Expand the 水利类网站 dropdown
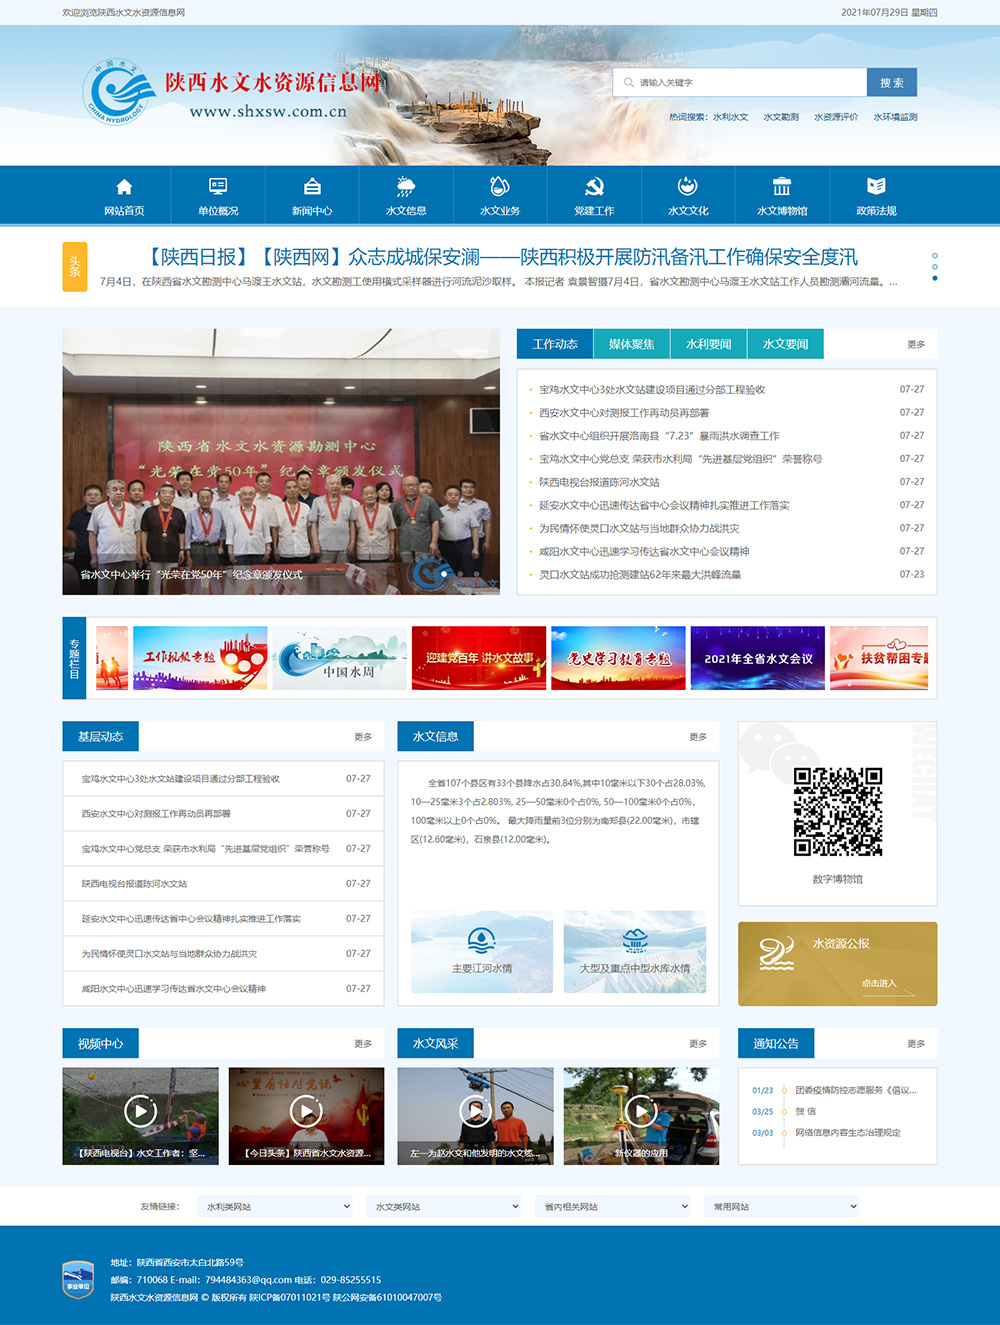This screenshot has width=1000, height=1325. [x=275, y=1207]
